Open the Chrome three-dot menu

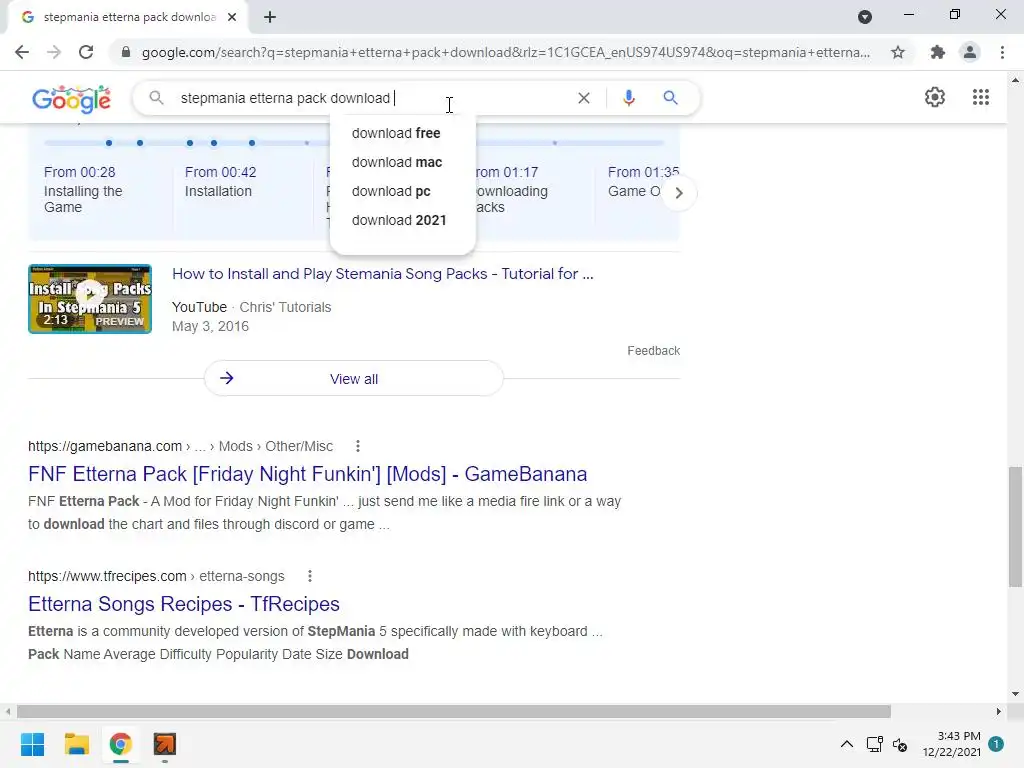(1002, 52)
